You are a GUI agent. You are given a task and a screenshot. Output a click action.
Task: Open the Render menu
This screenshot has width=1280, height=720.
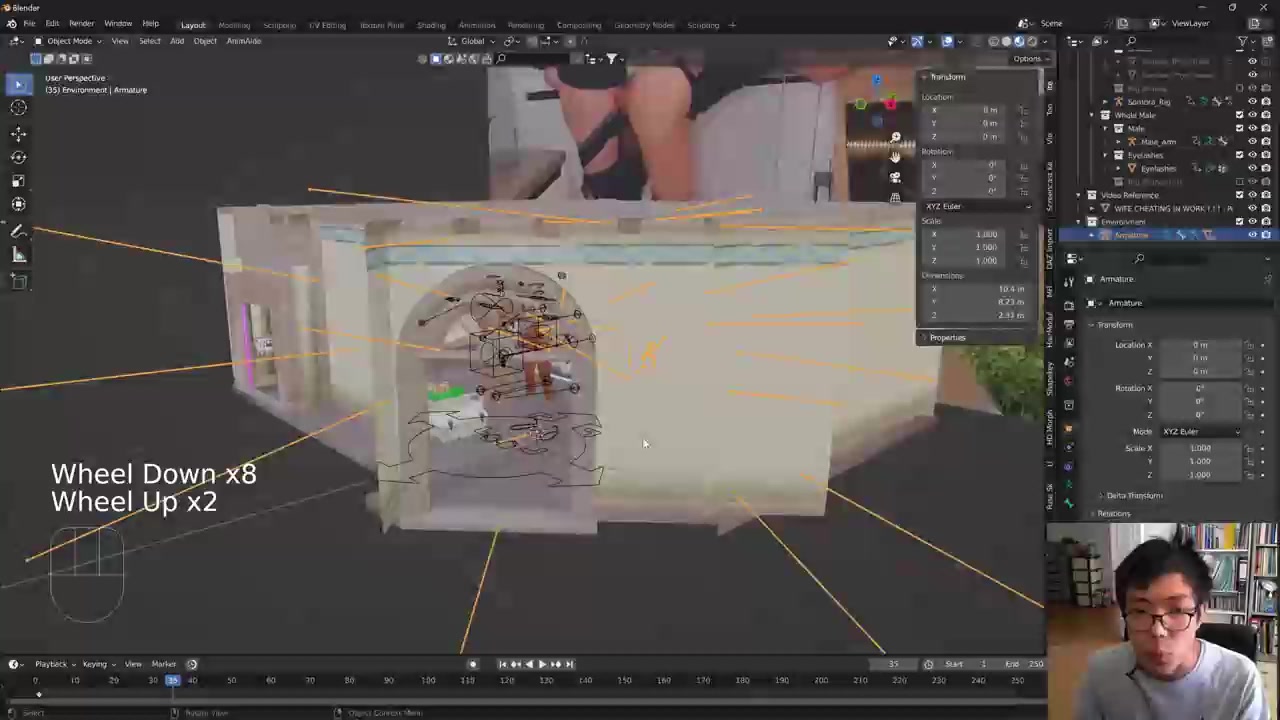81,23
